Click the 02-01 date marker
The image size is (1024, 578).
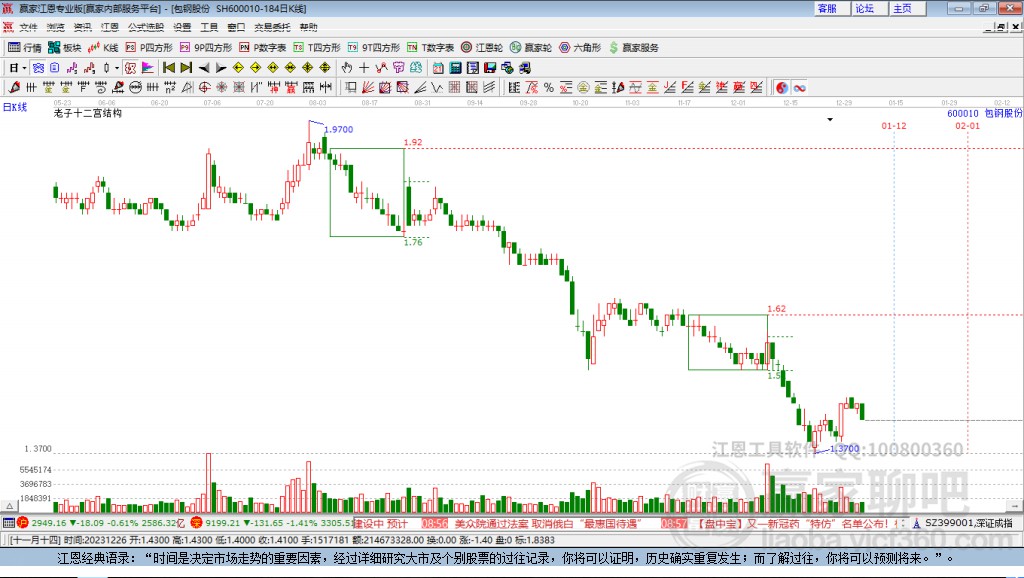(x=968, y=125)
